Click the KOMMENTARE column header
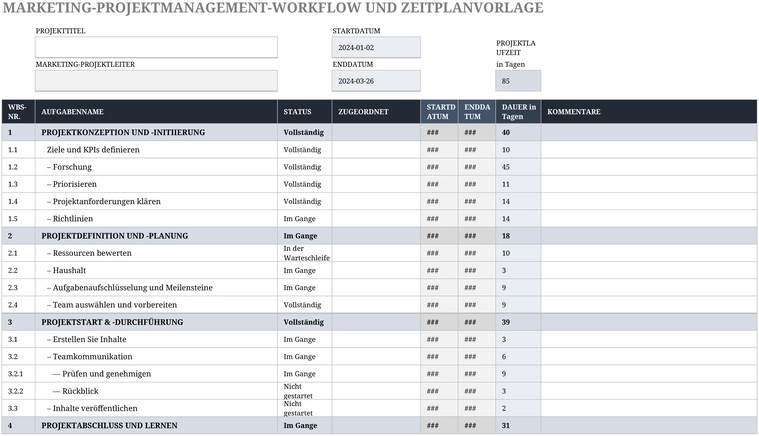This screenshot has height=436, width=759. coord(649,111)
